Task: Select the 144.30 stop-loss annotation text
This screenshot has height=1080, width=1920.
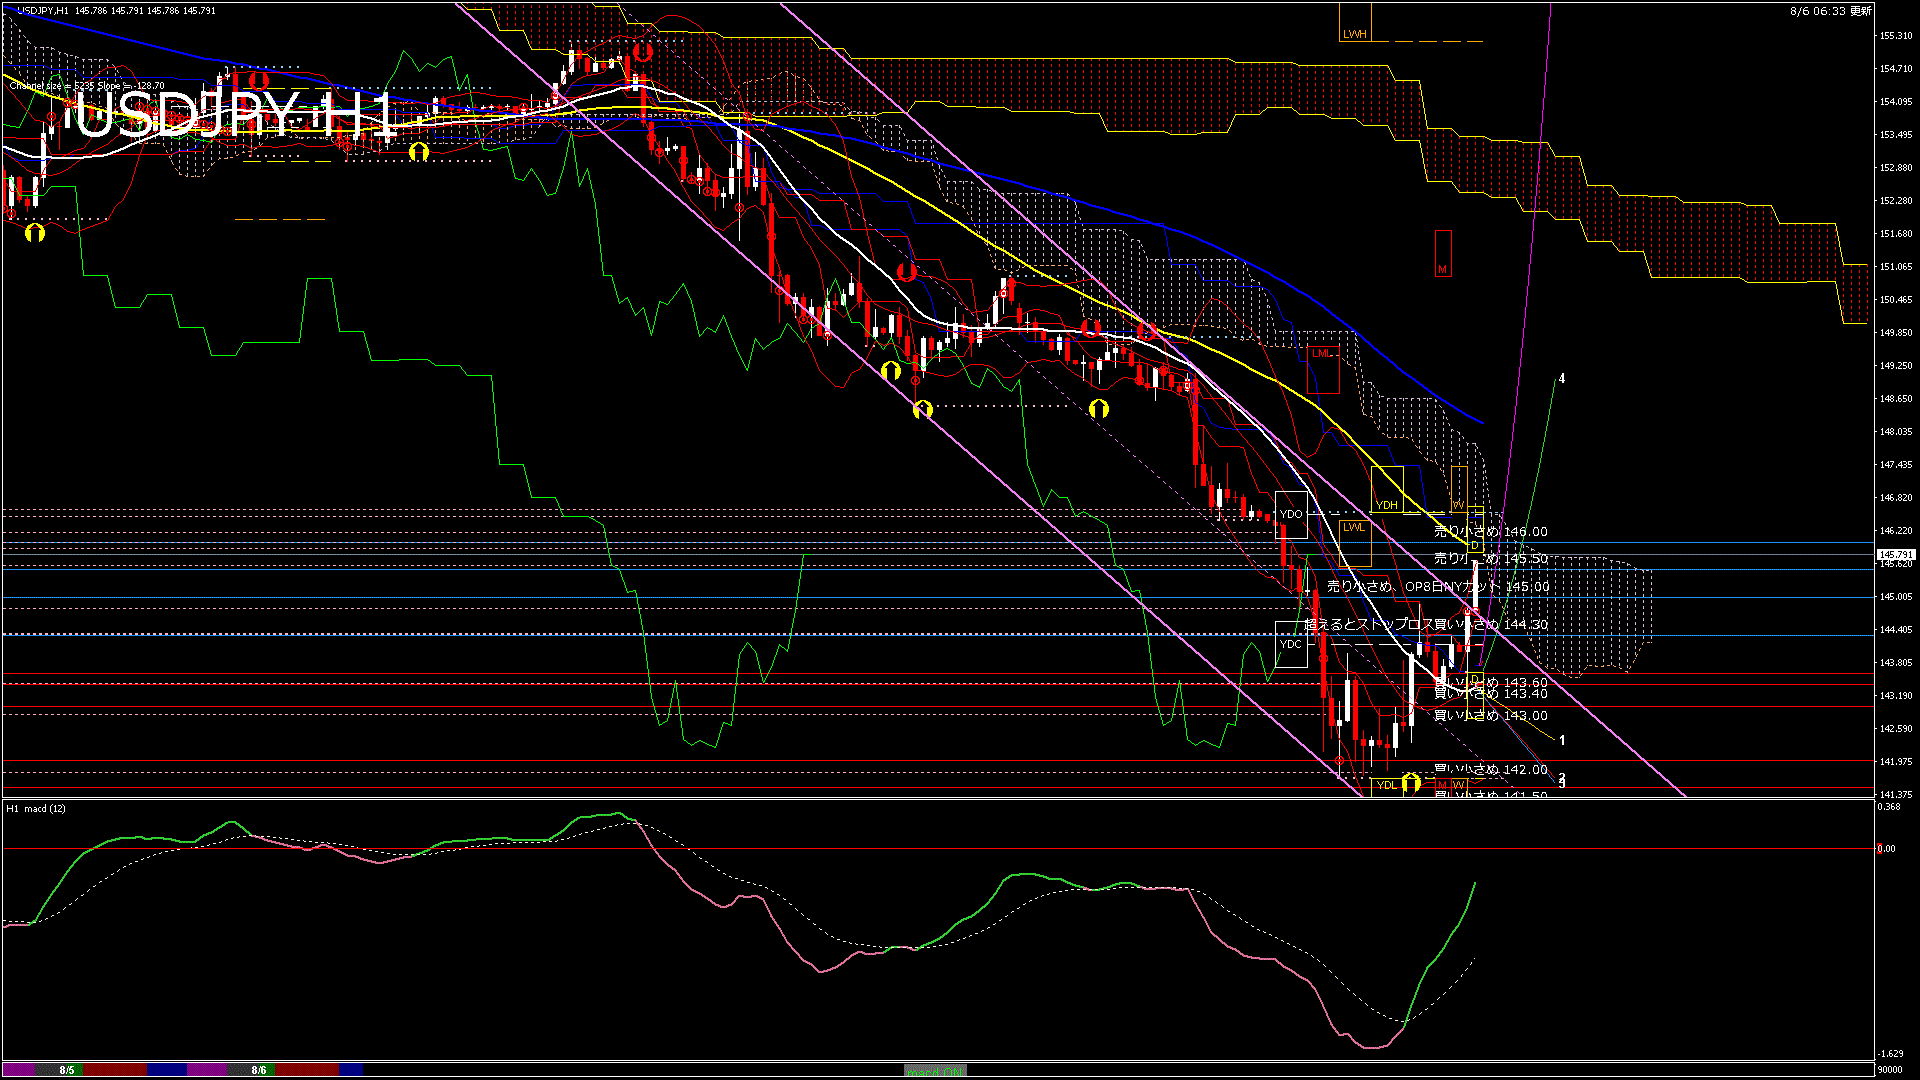Action: pyautogui.click(x=1425, y=624)
